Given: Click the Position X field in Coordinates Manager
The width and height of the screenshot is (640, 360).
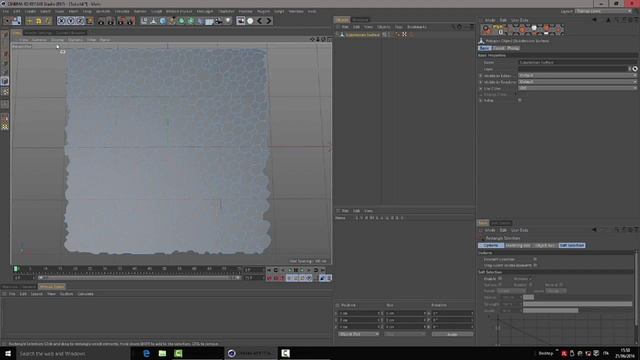Looking at the screenshot, I should [x=359, y=313].
